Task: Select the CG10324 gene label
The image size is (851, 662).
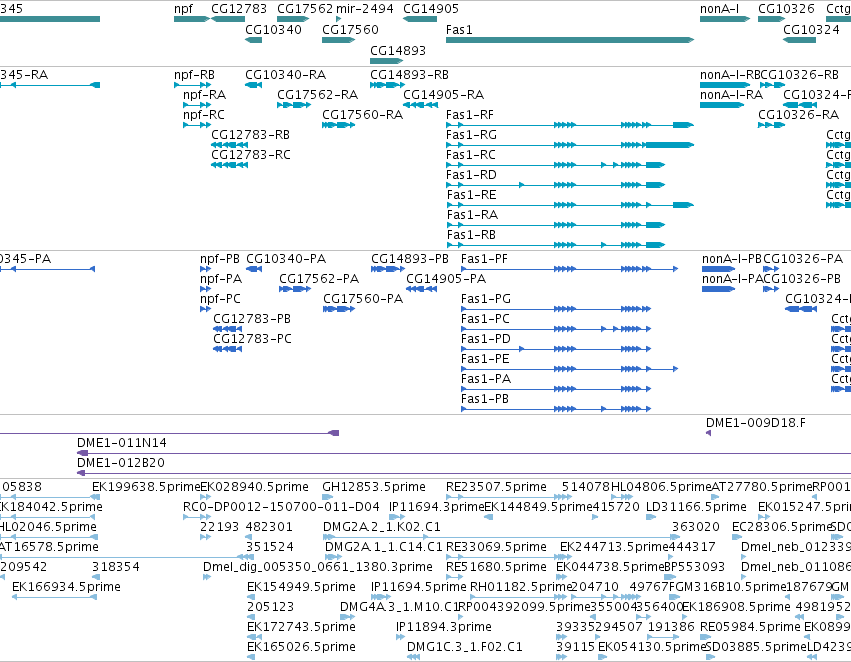Action: coord(811,30)
